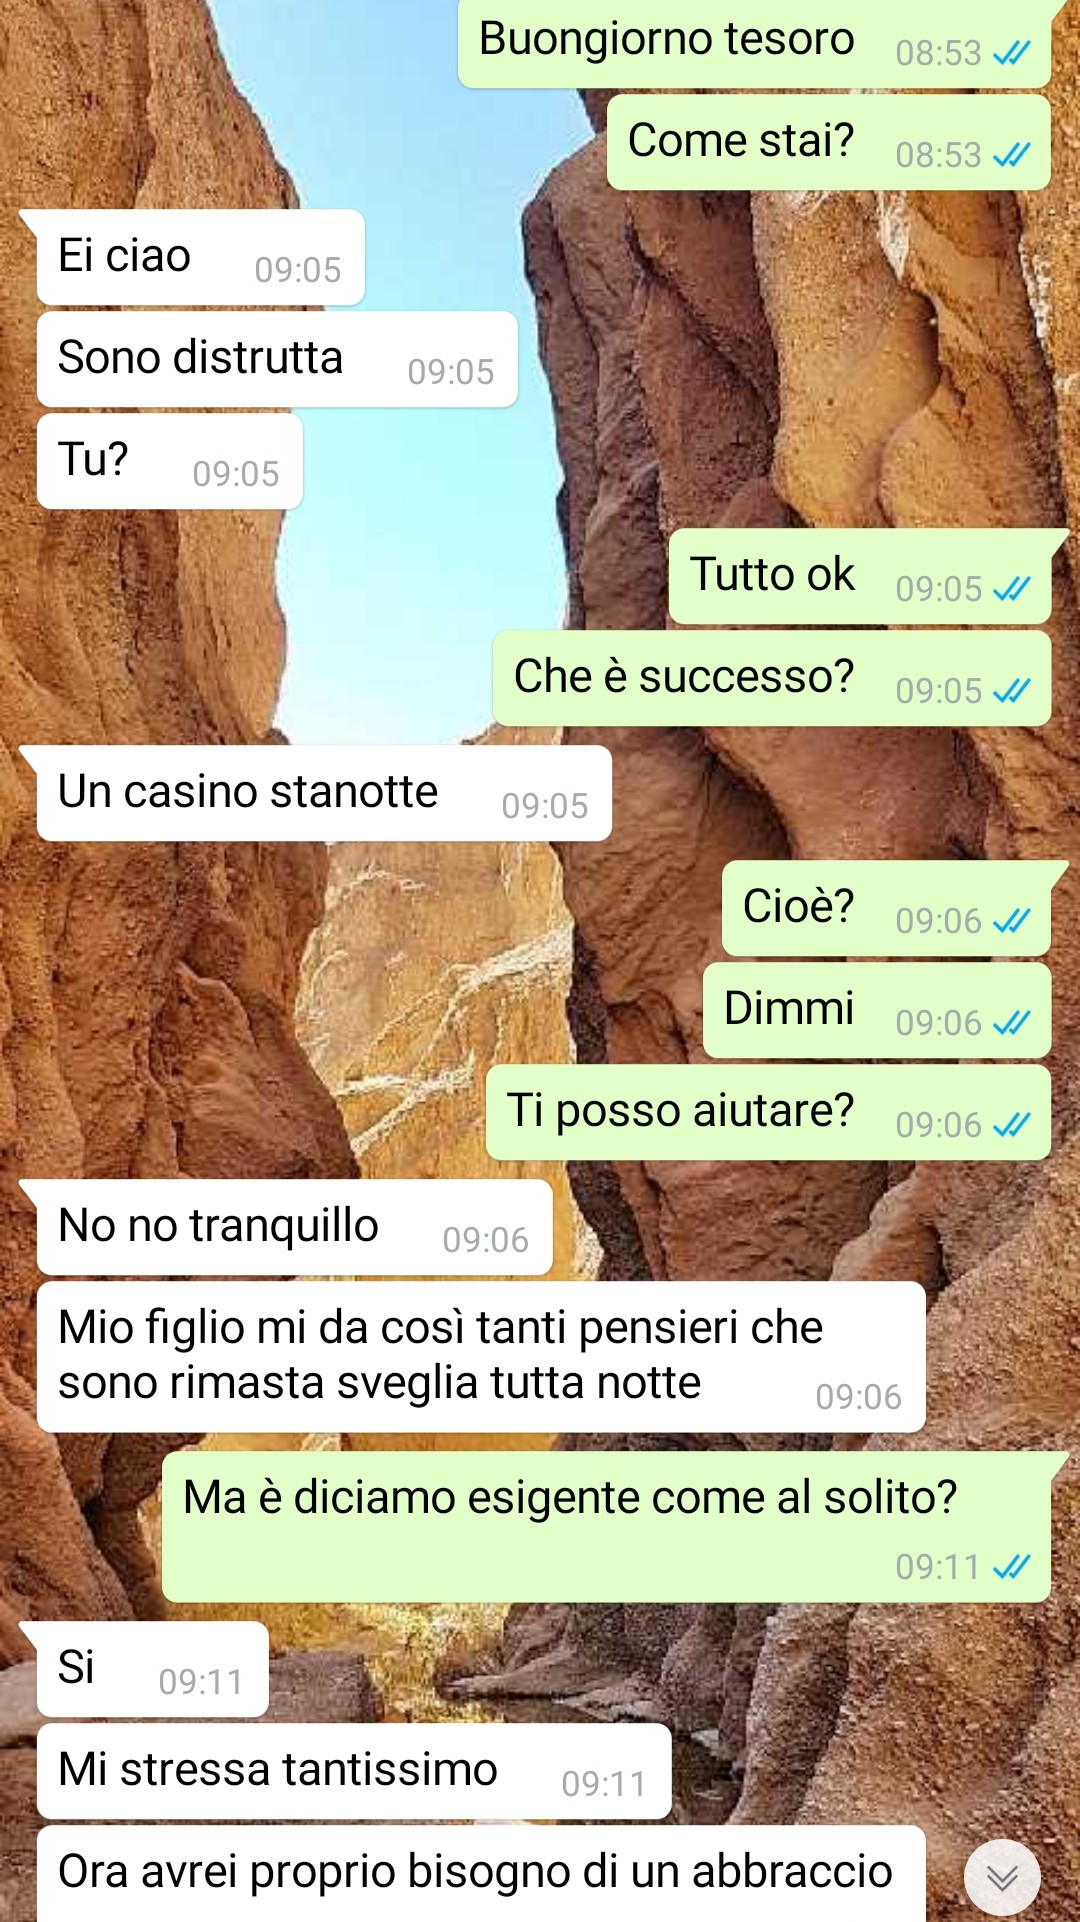Tap the scroll-to-bottom double chevron button
The image size is (1080, 1922).
pos(1002,1878)
